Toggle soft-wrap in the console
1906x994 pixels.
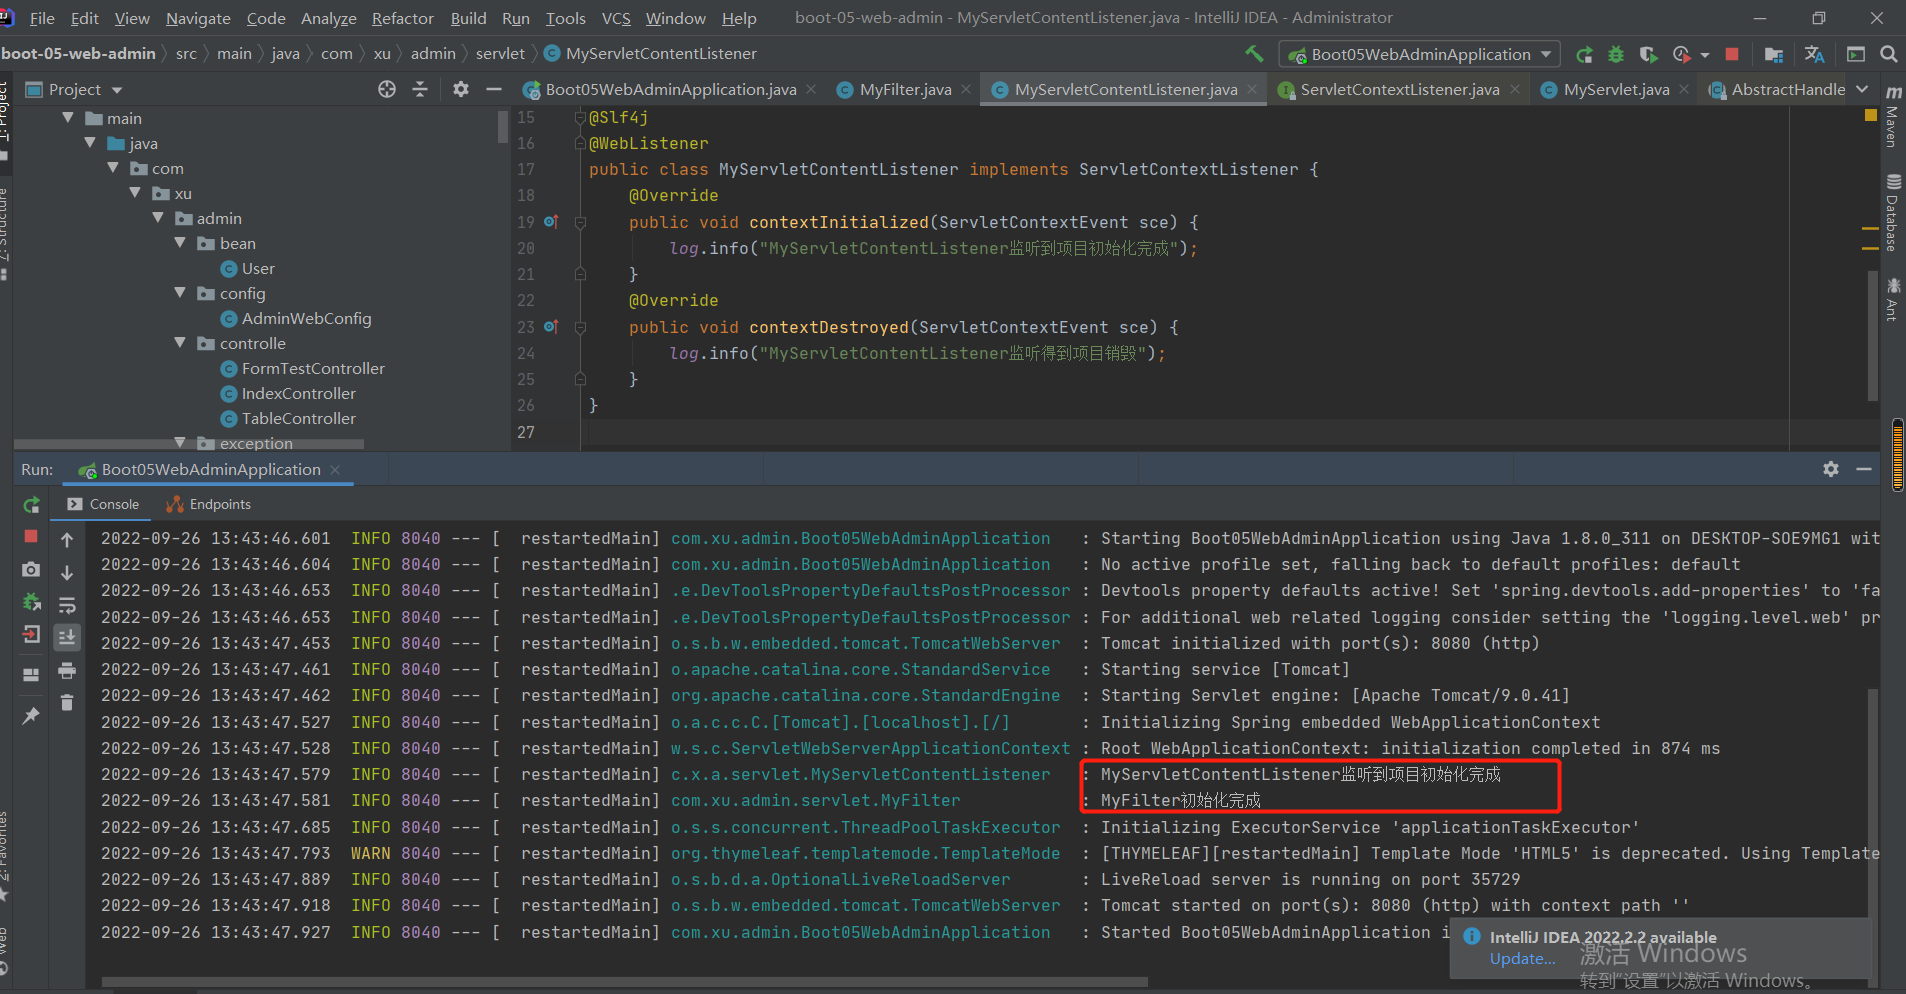67,605
